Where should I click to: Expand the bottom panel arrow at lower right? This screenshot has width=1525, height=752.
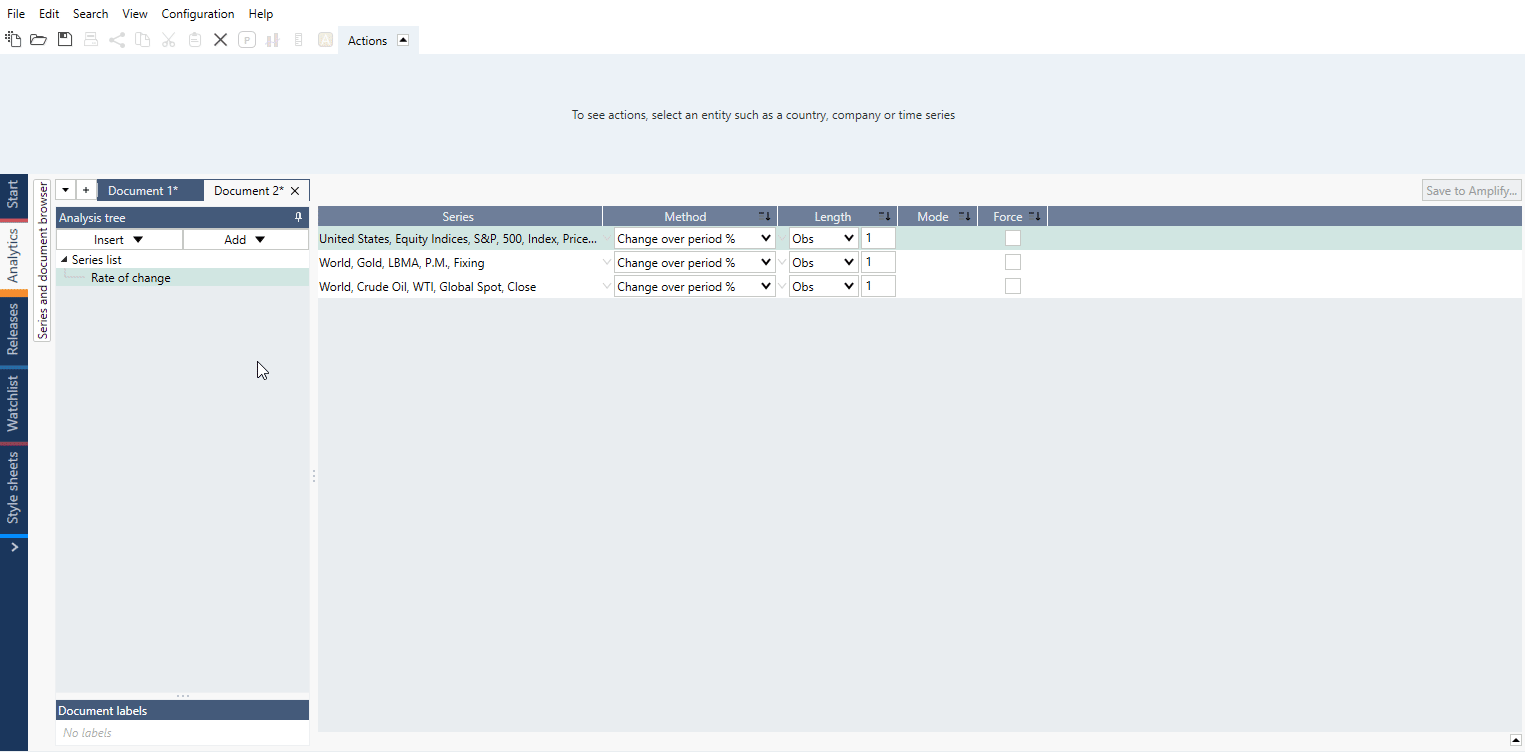click(1515, 740)
